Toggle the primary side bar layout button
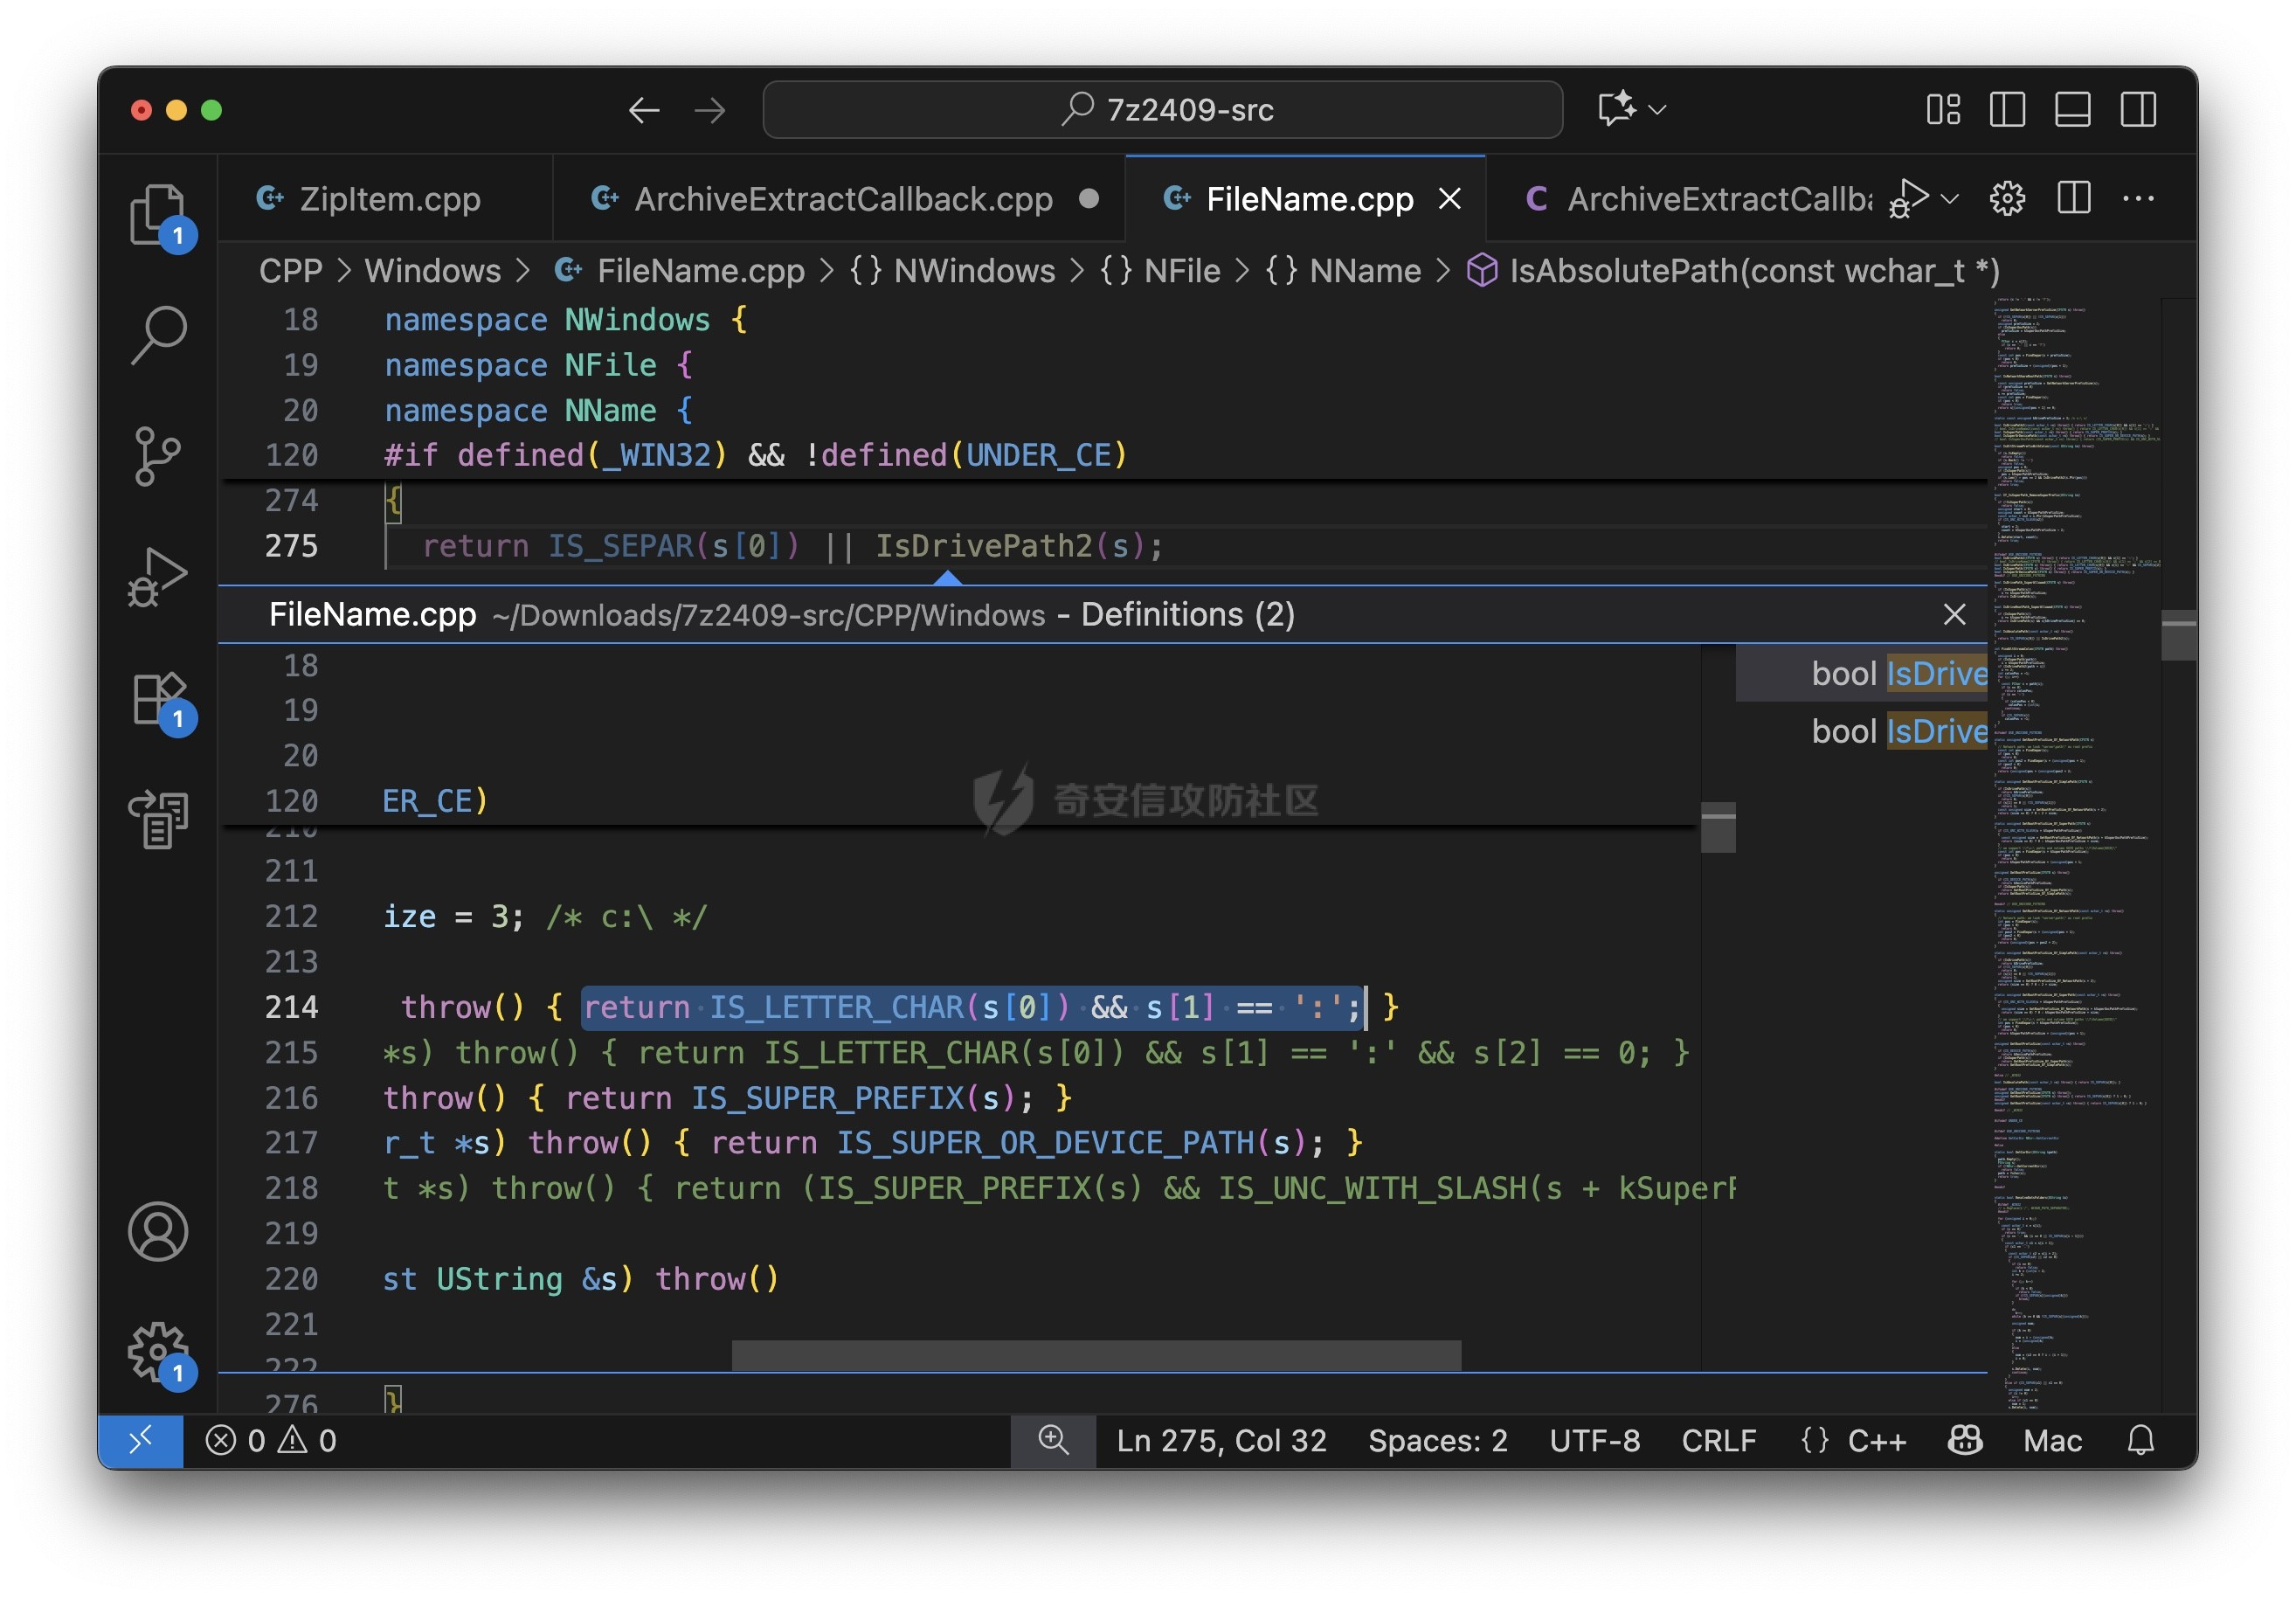The height and width of the screenshot is (1599, 2296). [x=2007, y=109]
